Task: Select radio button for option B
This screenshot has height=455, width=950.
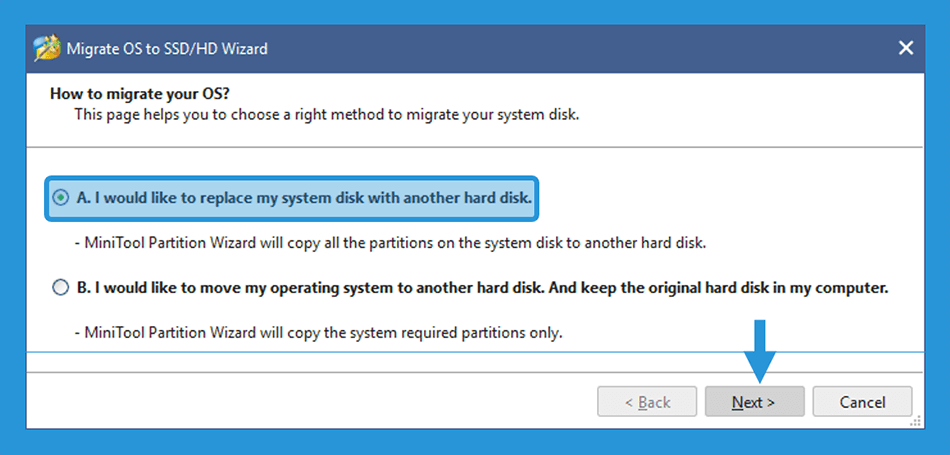Action: 61,288
